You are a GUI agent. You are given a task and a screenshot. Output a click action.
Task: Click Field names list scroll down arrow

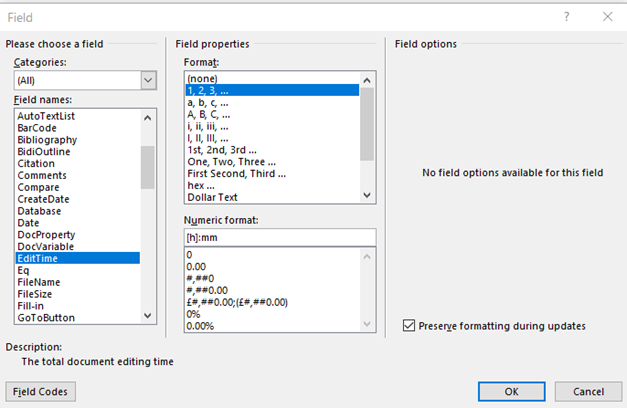coord(148,316)
